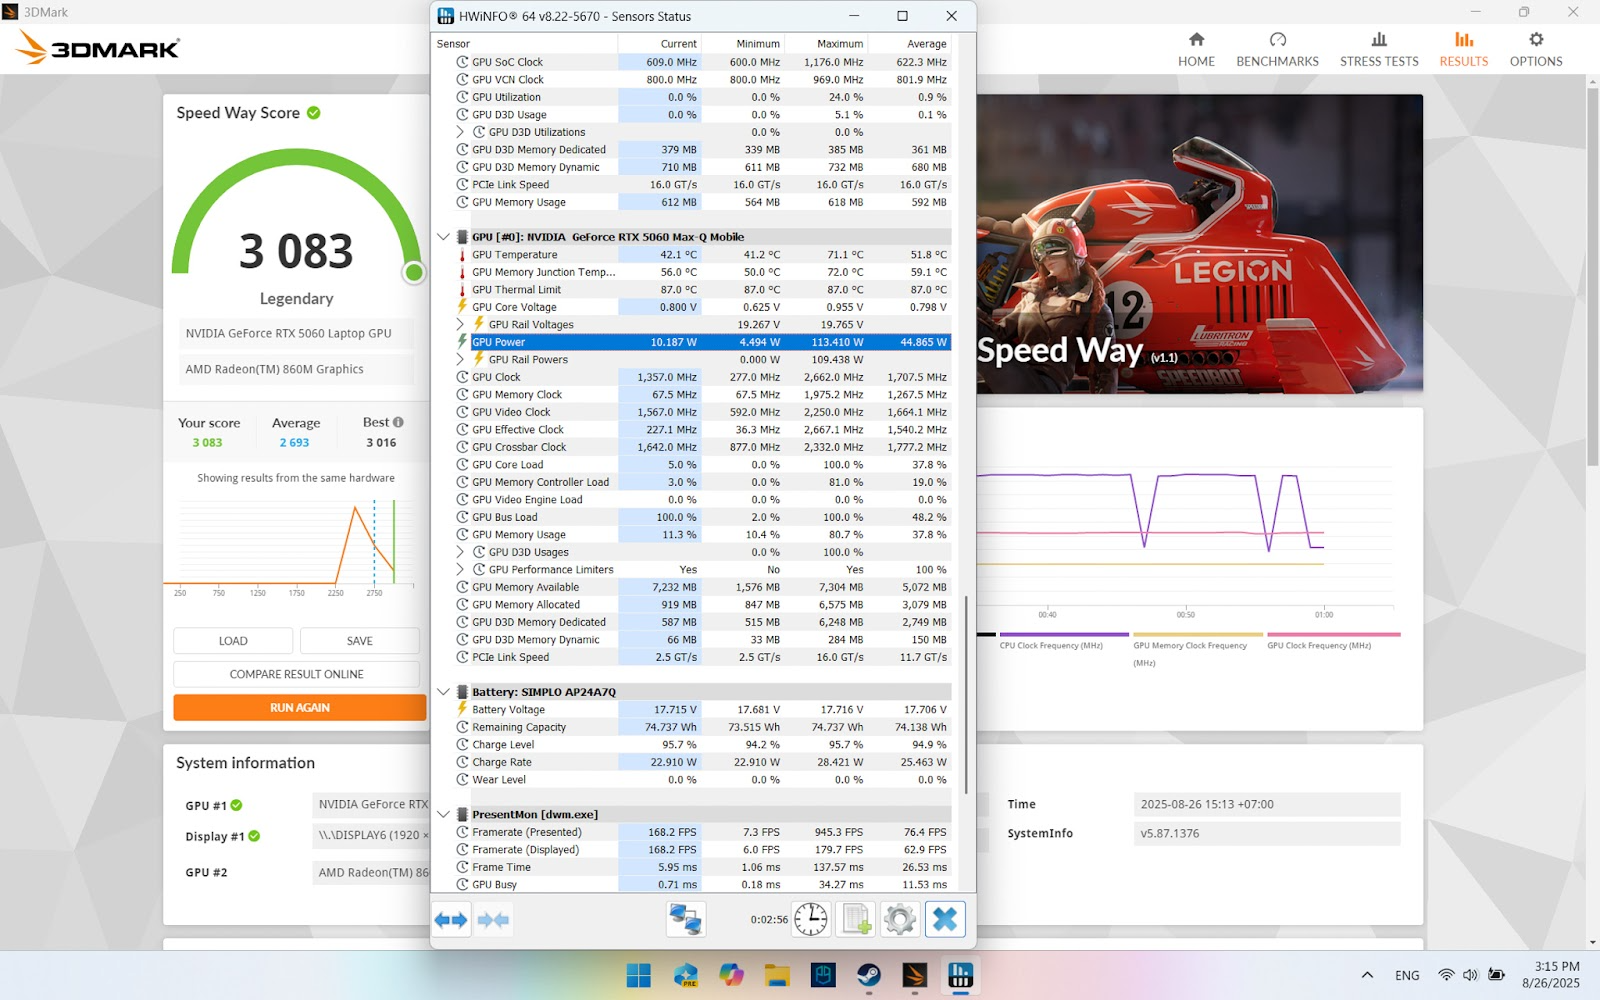The height and width of the screenshot is (1000, 1600).
Task: Click the Sensor column header
Action: [x=525, y=43]
